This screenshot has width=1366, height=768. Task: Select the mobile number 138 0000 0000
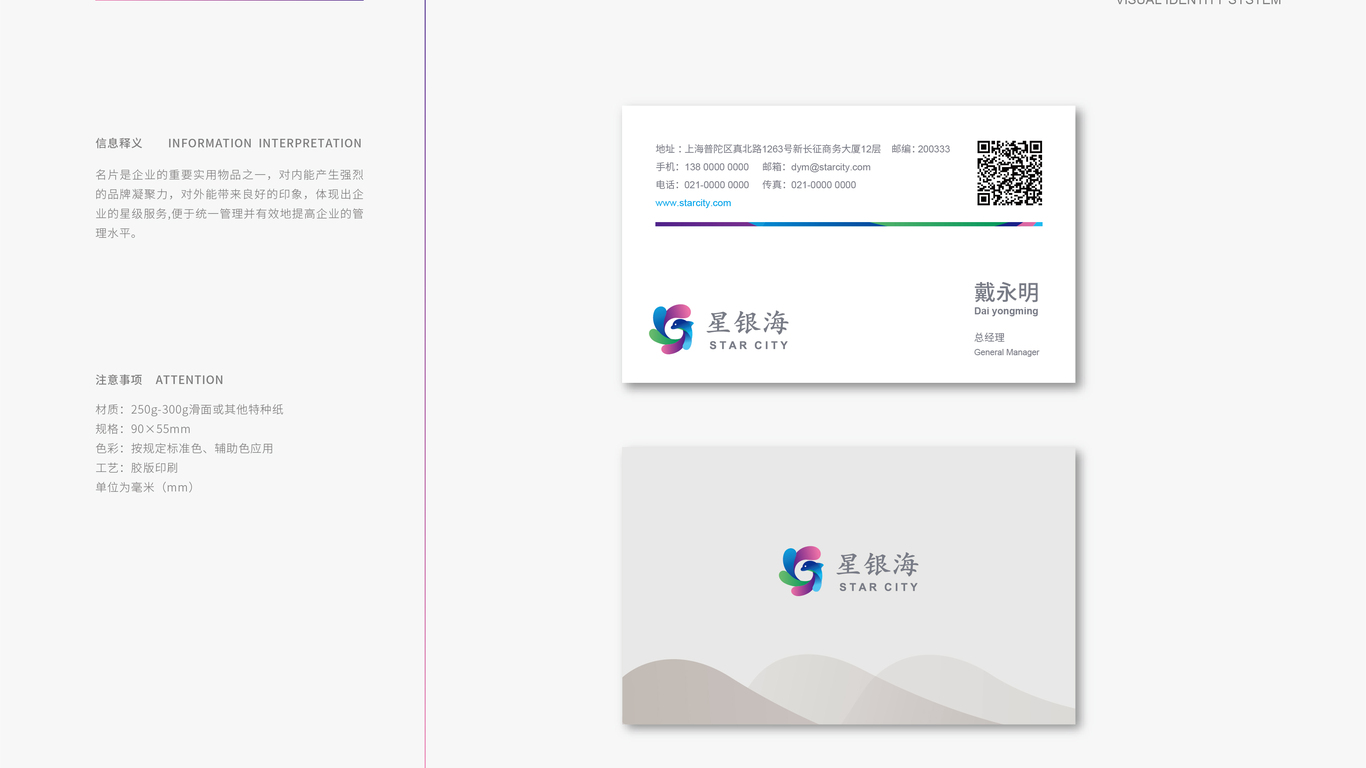tap(717, 167)
